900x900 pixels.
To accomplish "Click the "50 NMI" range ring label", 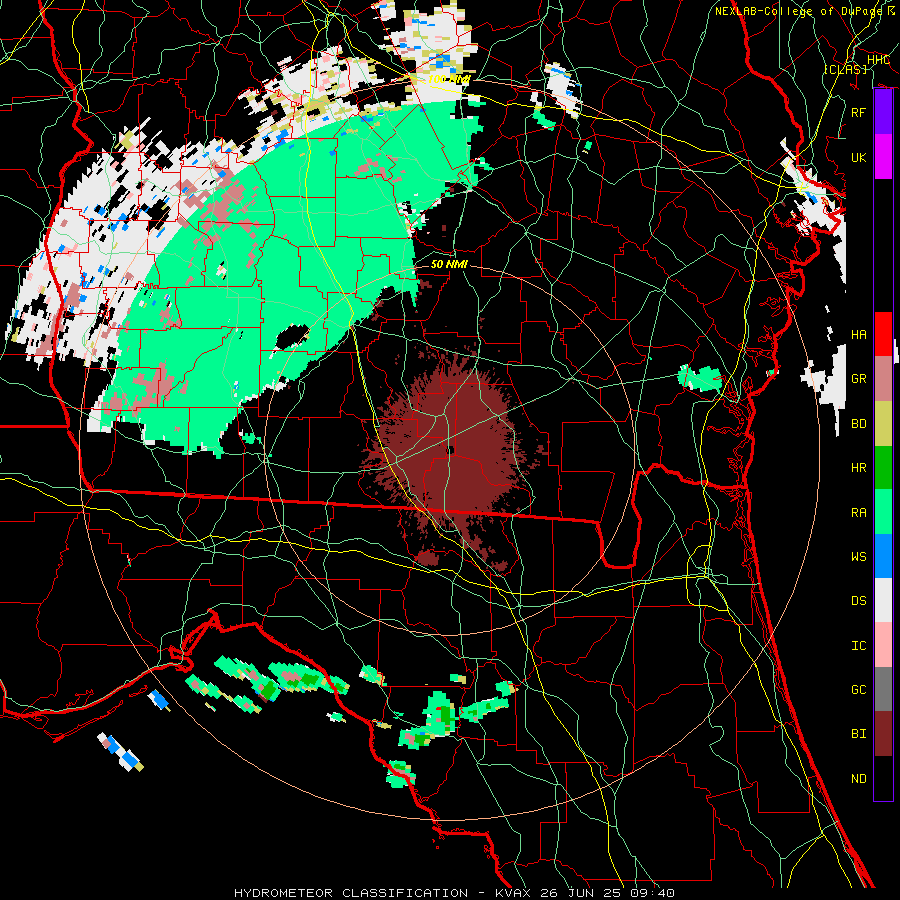I will (x=449, y=264).
